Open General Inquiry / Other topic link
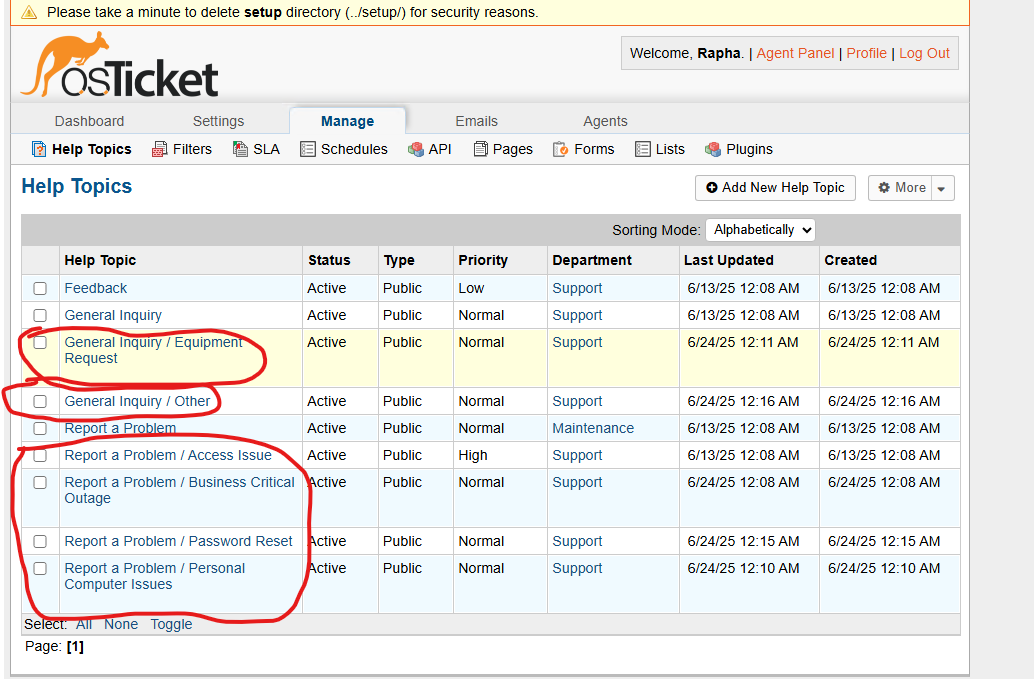This screenshot has height=679, width=1034. [x=137, y=401]
